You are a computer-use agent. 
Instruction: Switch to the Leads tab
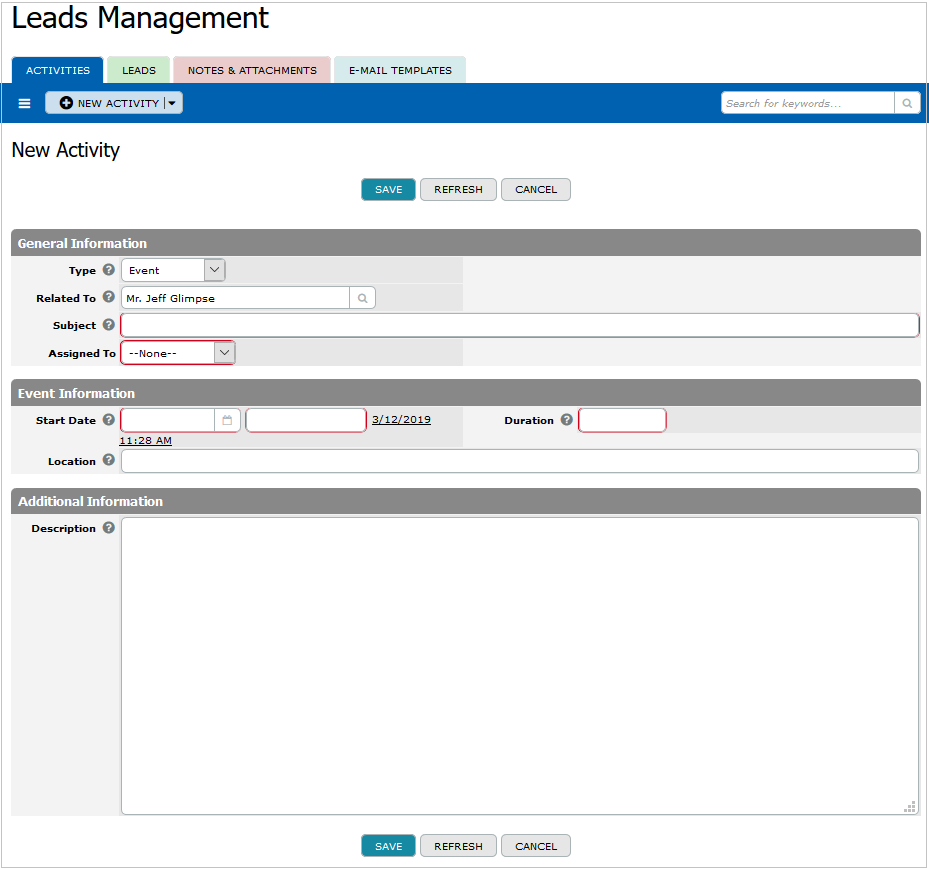point(139,70)
